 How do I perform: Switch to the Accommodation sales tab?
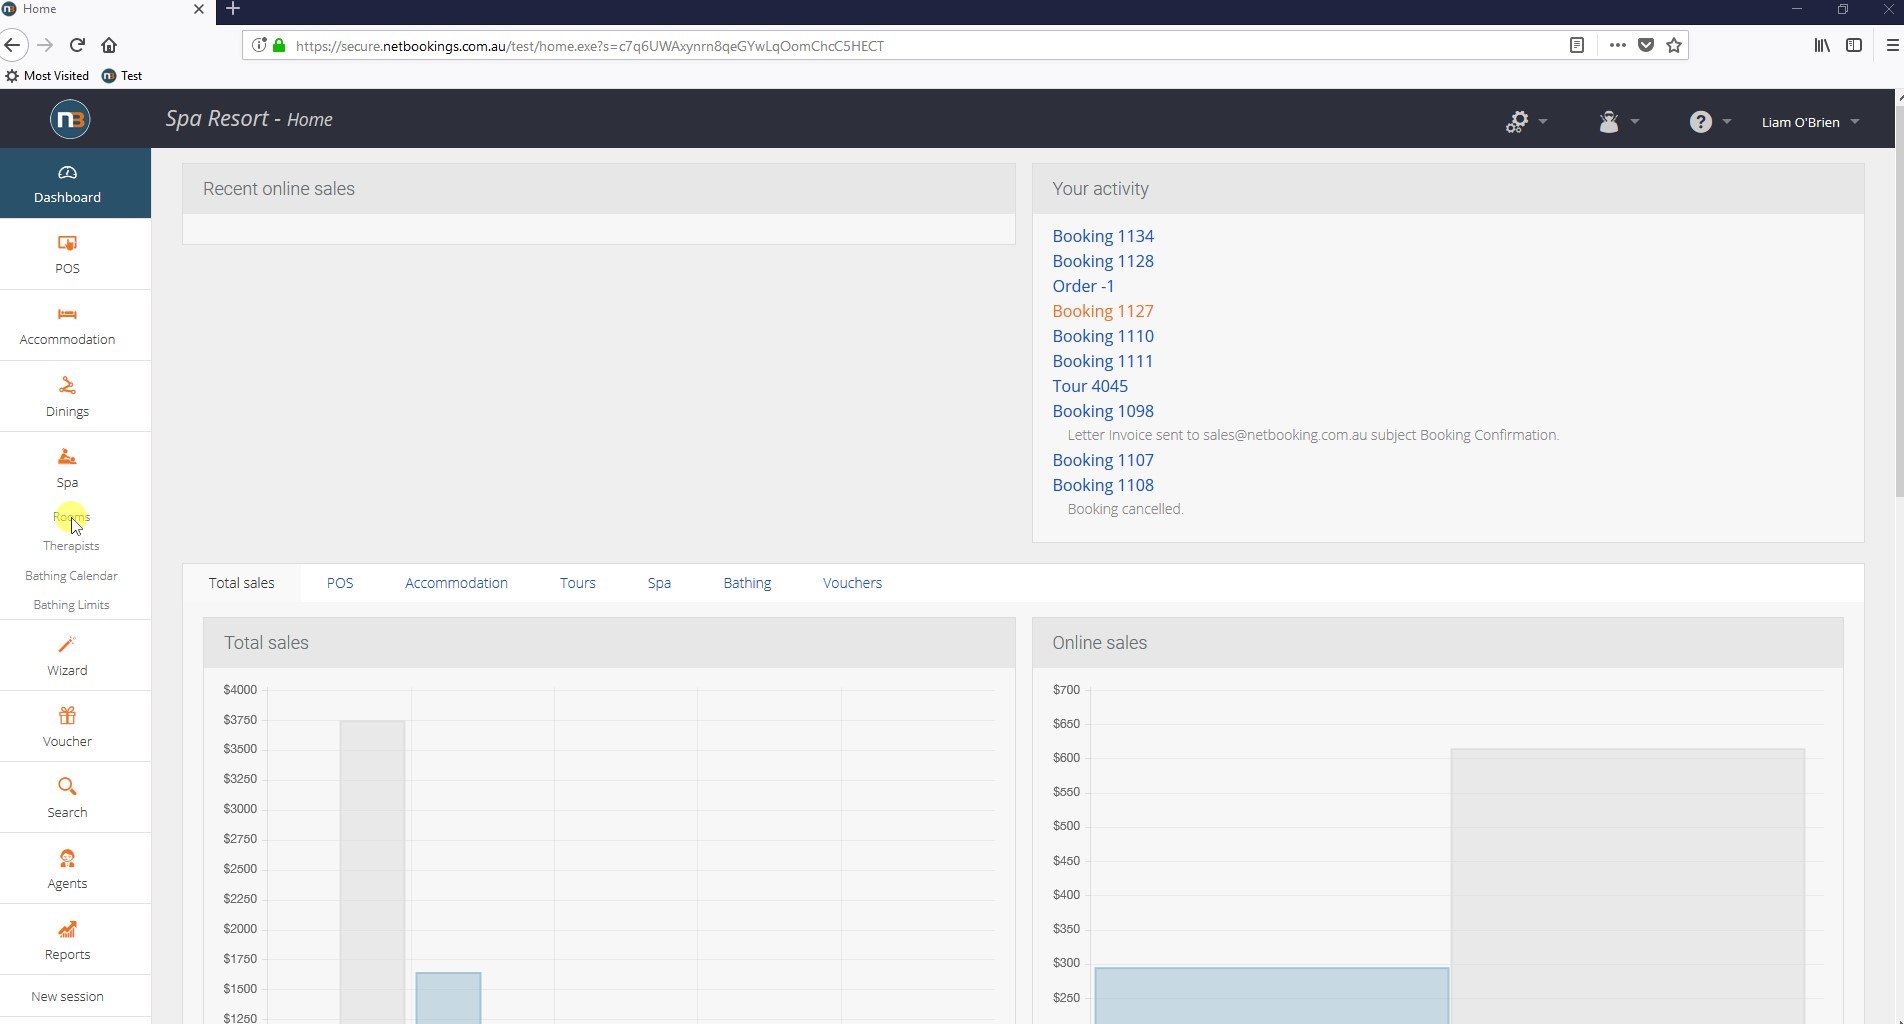456,583
